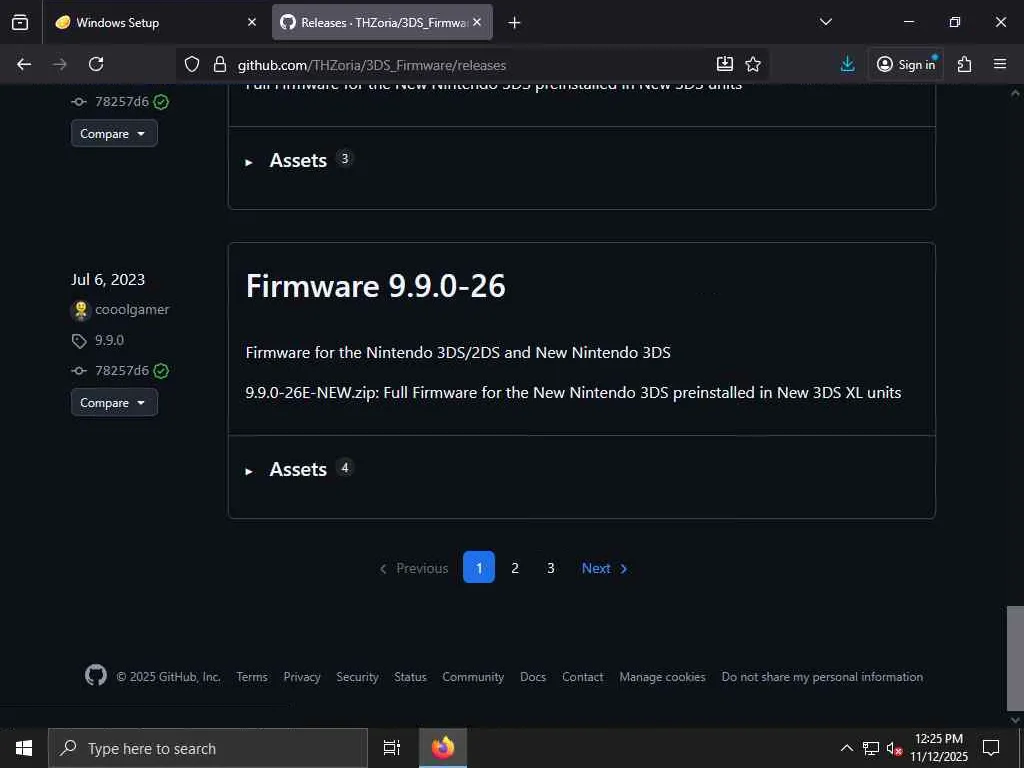Show hidden system tray icons
The height and width of the screenshot is (768, 1024).
click(846, 748)
